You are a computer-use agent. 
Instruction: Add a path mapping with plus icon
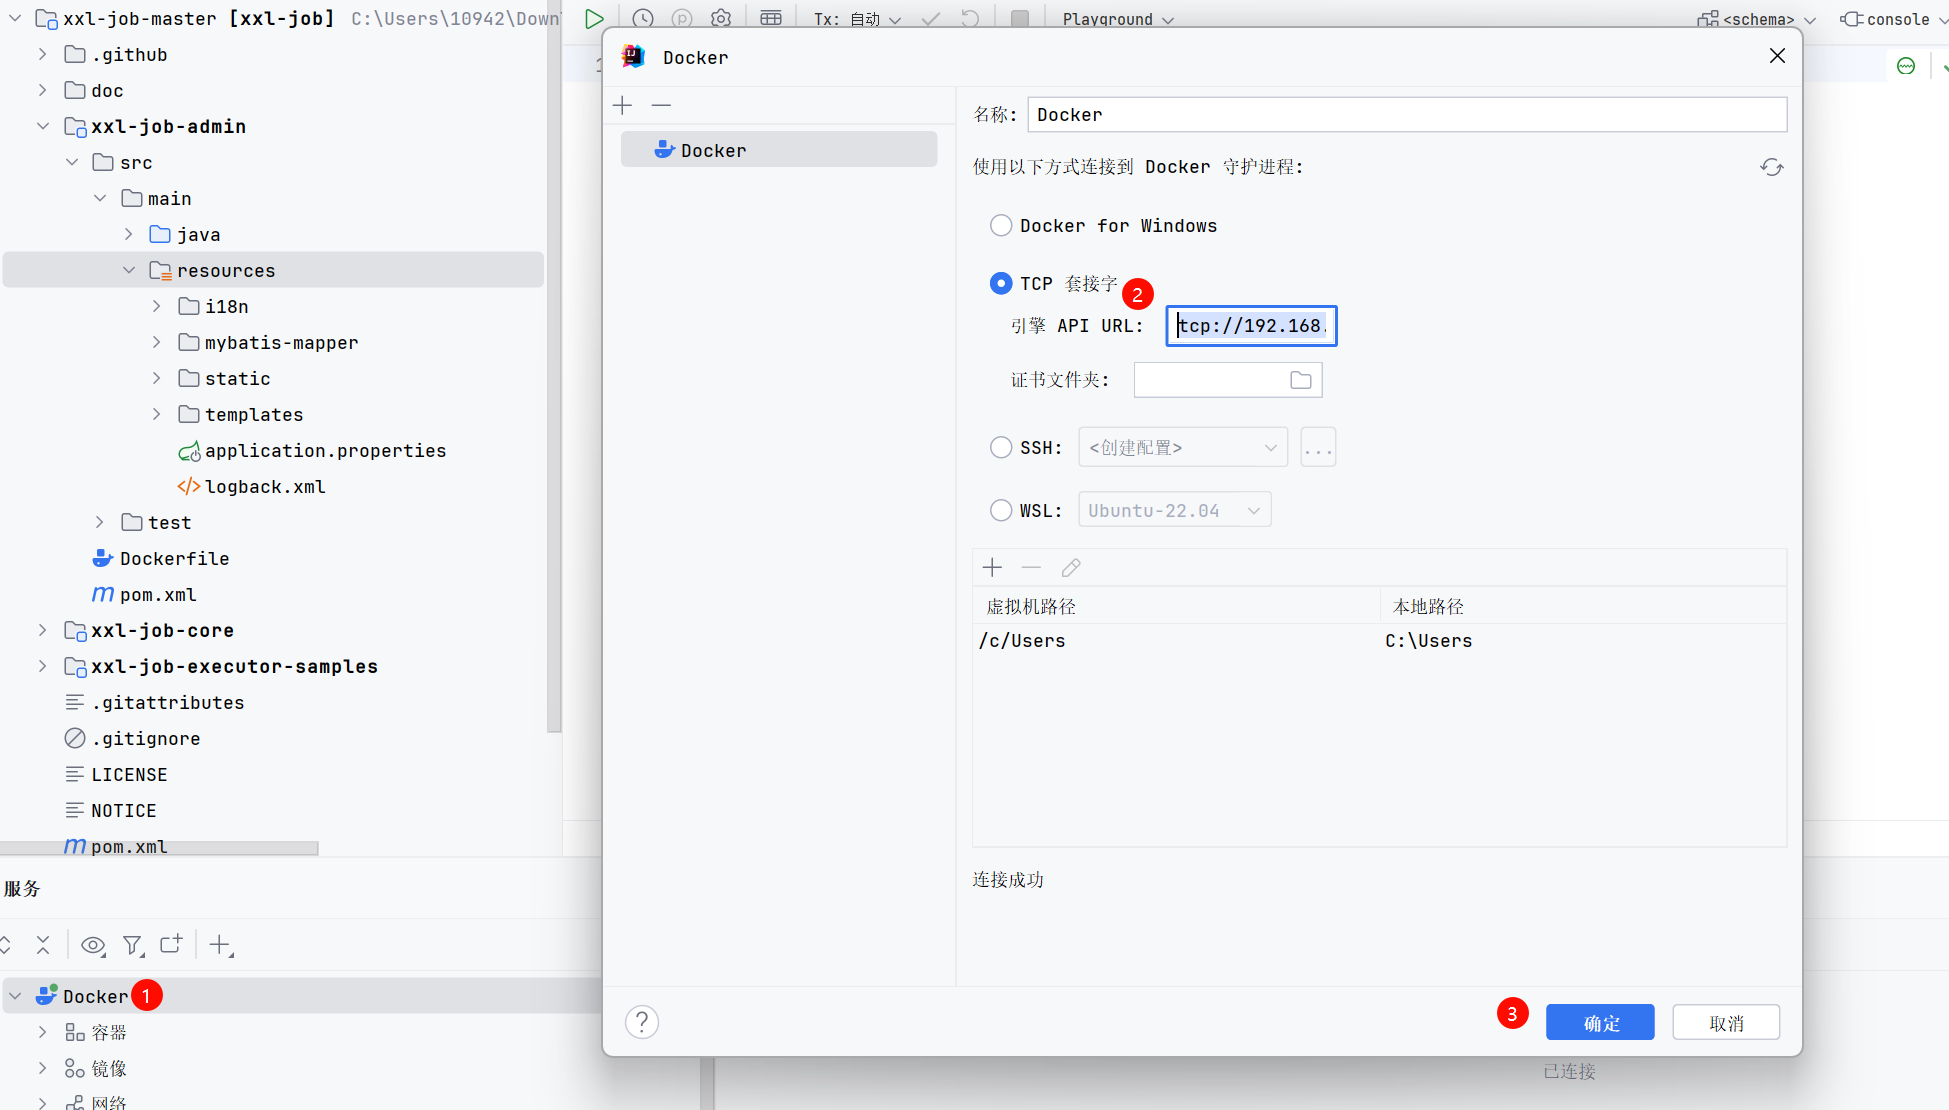coord(992,568)
